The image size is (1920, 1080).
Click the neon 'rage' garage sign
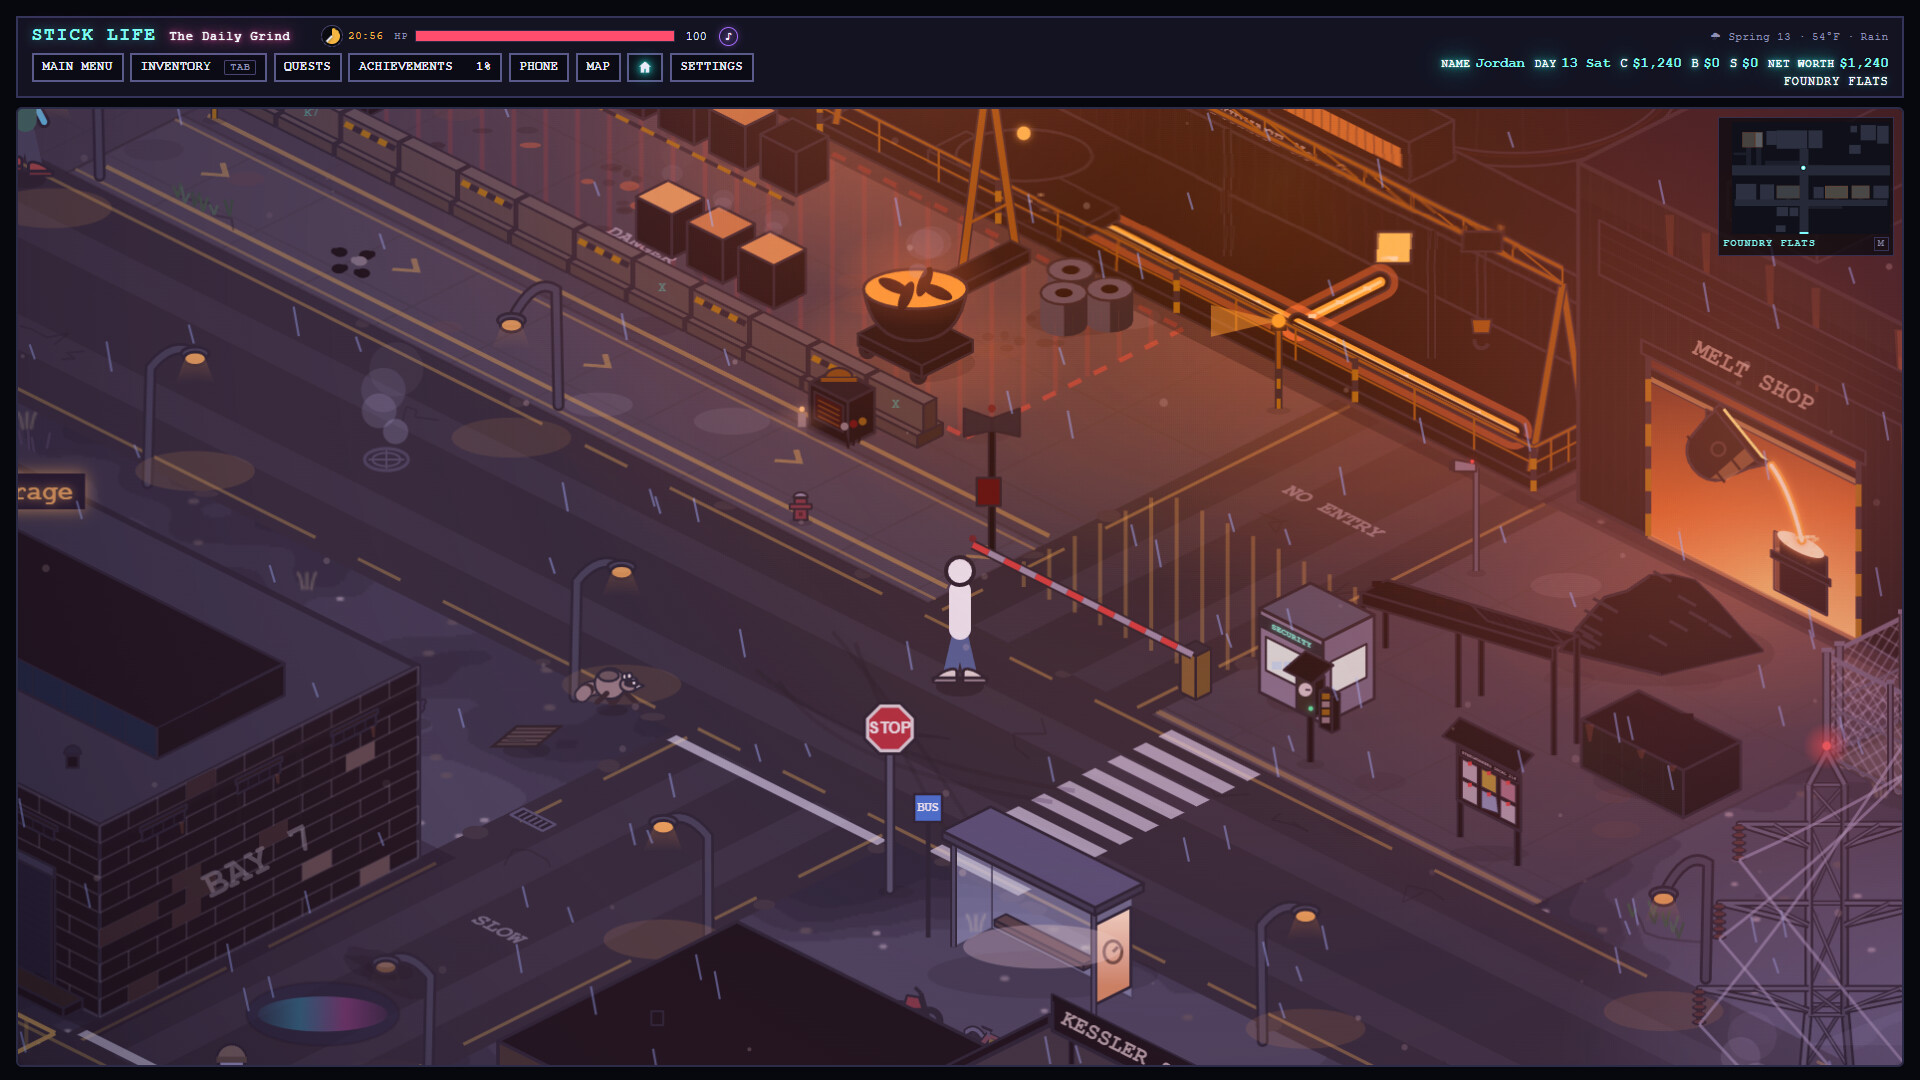tap(48, 492)
